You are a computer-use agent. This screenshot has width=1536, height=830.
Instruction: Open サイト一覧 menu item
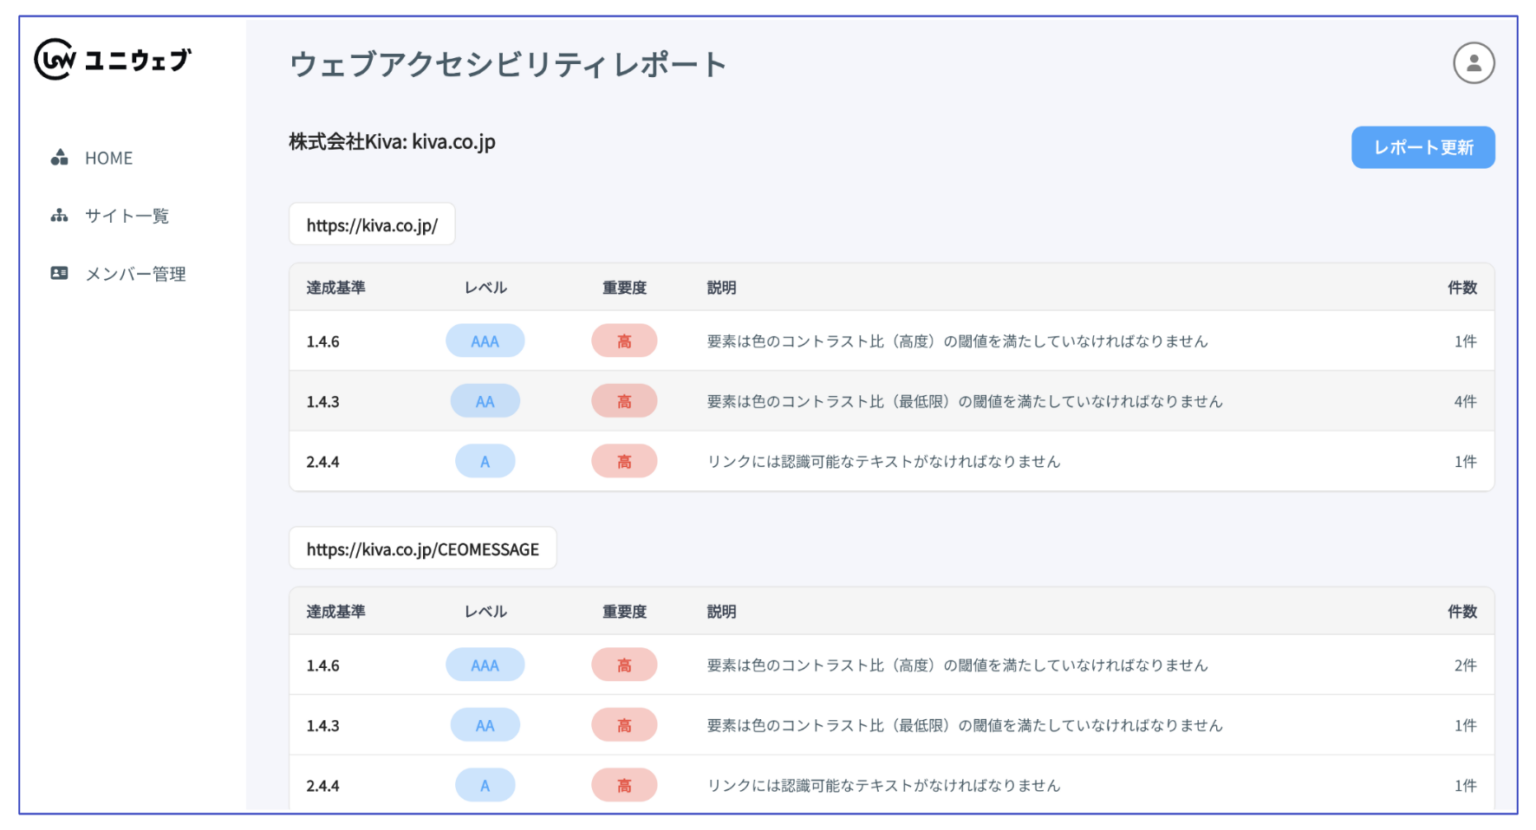(x=127, y=216)
